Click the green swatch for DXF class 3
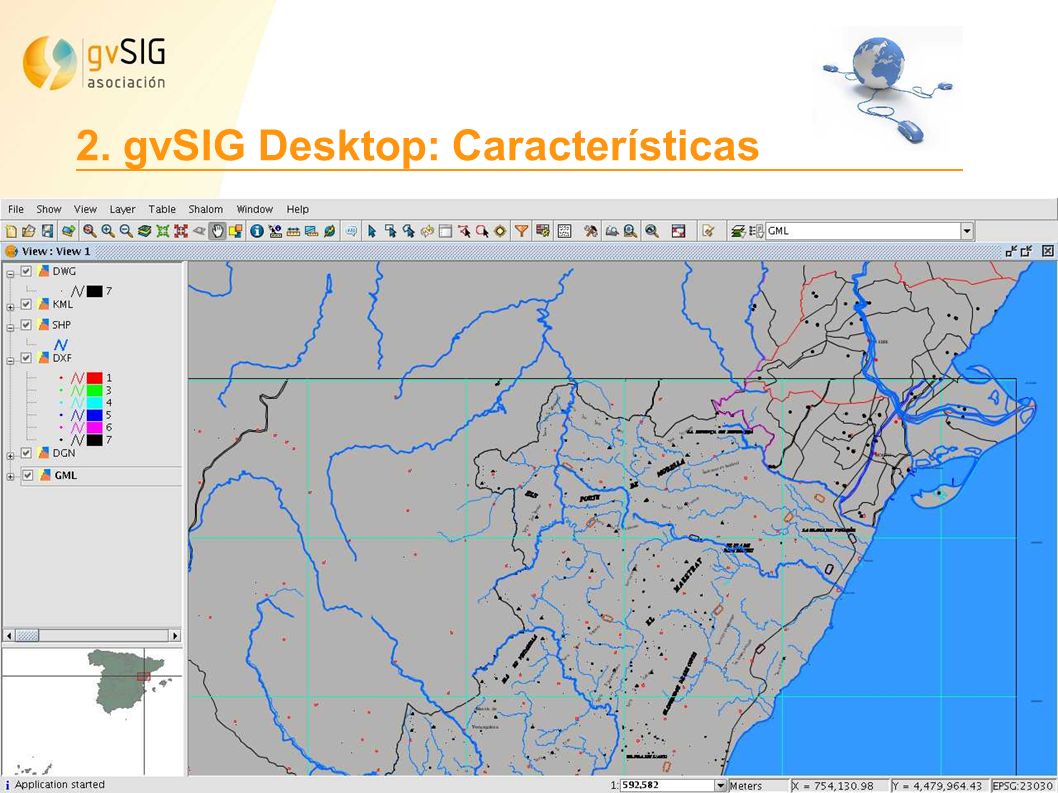Screen dimensions: 1058x793 94,390
